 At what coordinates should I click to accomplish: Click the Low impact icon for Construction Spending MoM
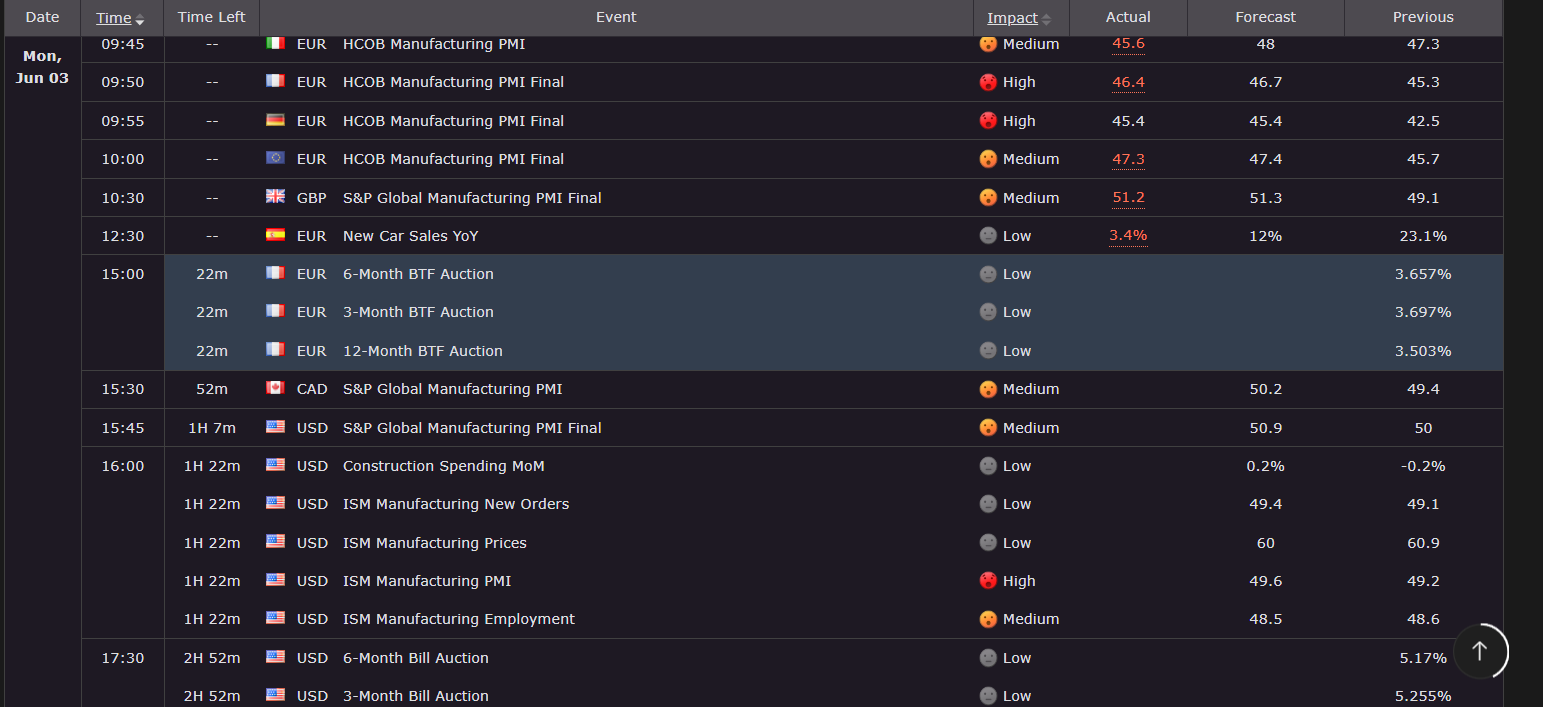point(988,465)
